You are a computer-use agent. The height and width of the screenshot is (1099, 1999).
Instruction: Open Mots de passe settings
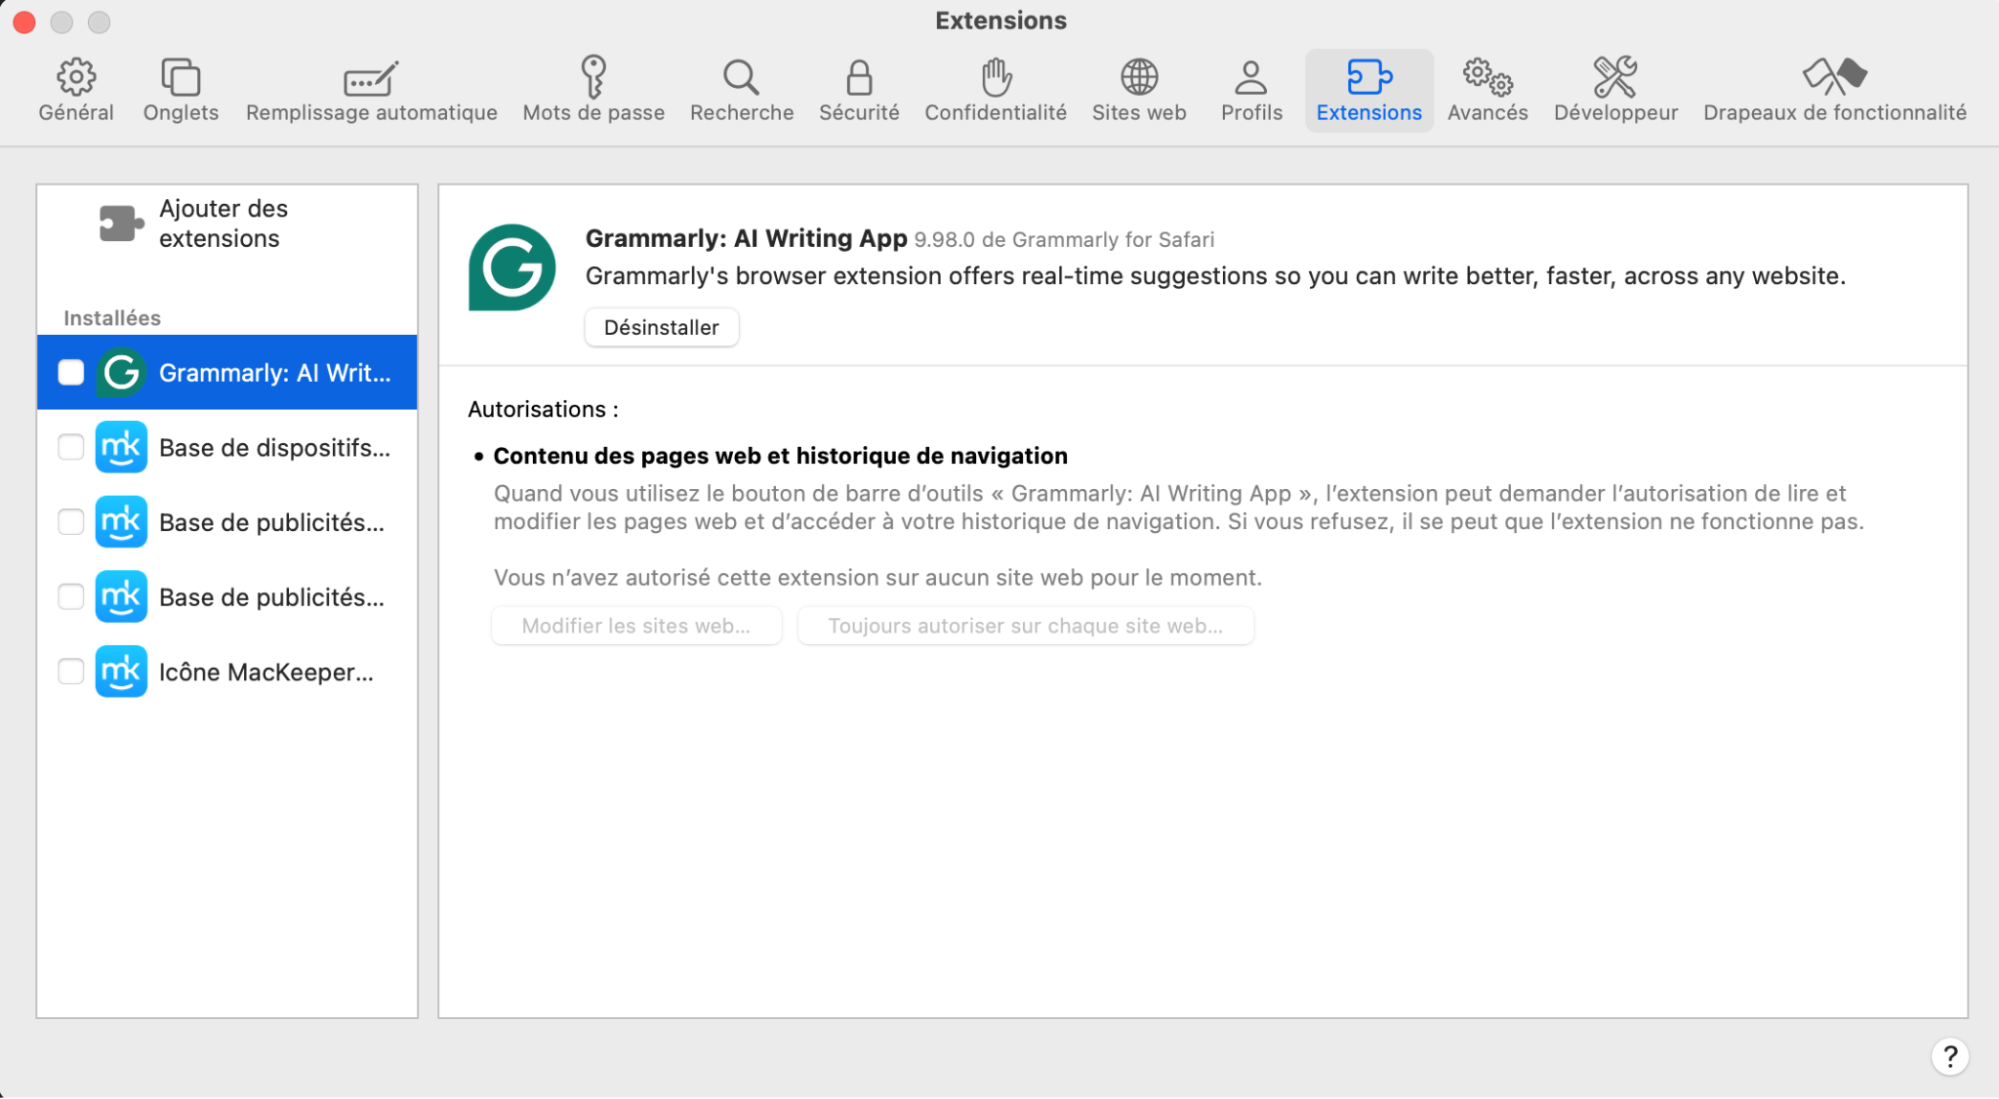593,90
